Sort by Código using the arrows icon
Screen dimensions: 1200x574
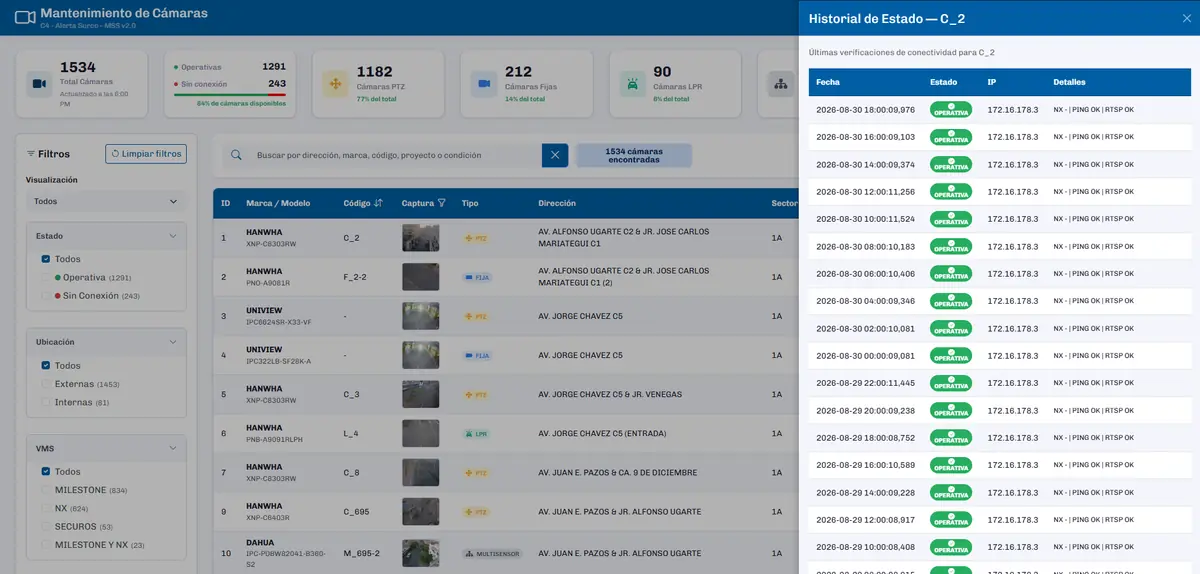(x=378, y=203)
